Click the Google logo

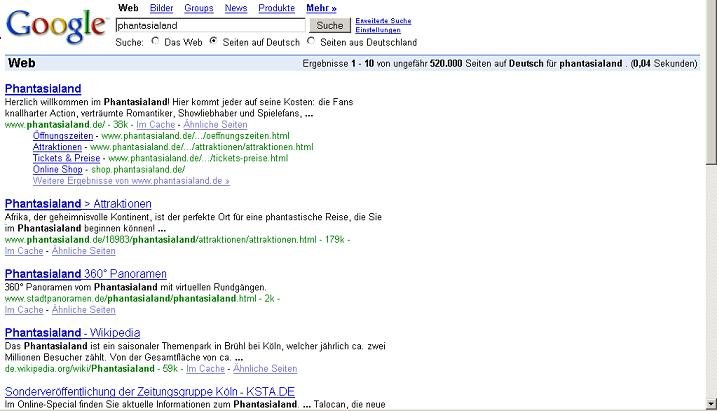[x=57, y=27]
